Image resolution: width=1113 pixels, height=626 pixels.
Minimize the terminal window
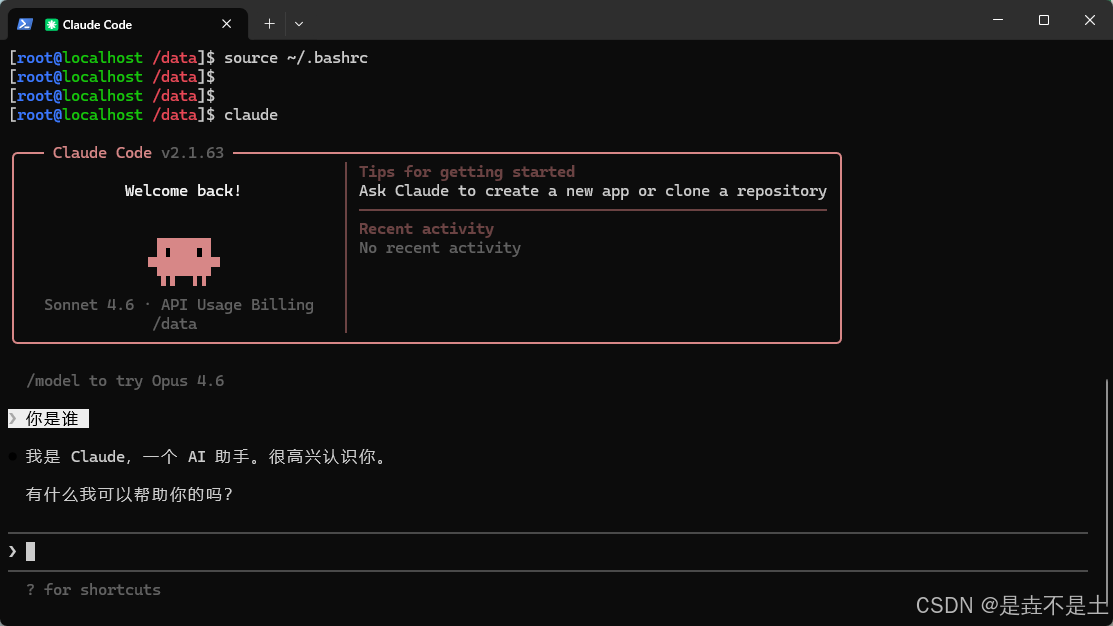(x=998, y=20)
